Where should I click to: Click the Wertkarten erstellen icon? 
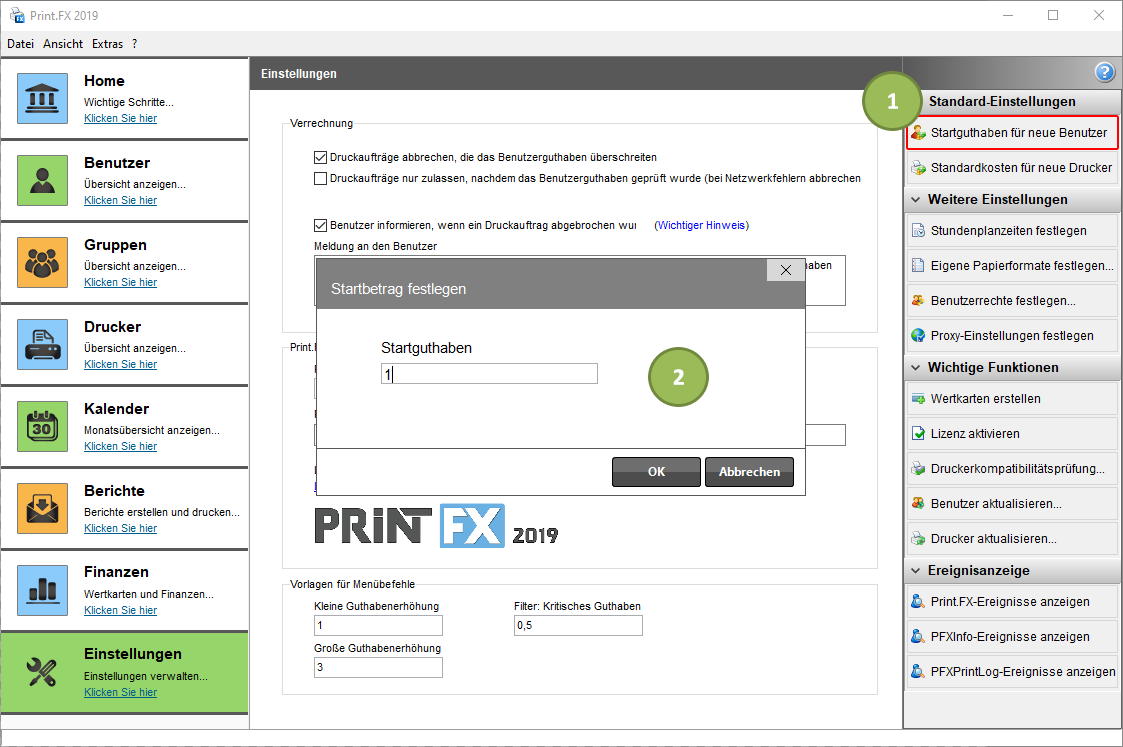[918, 399]
